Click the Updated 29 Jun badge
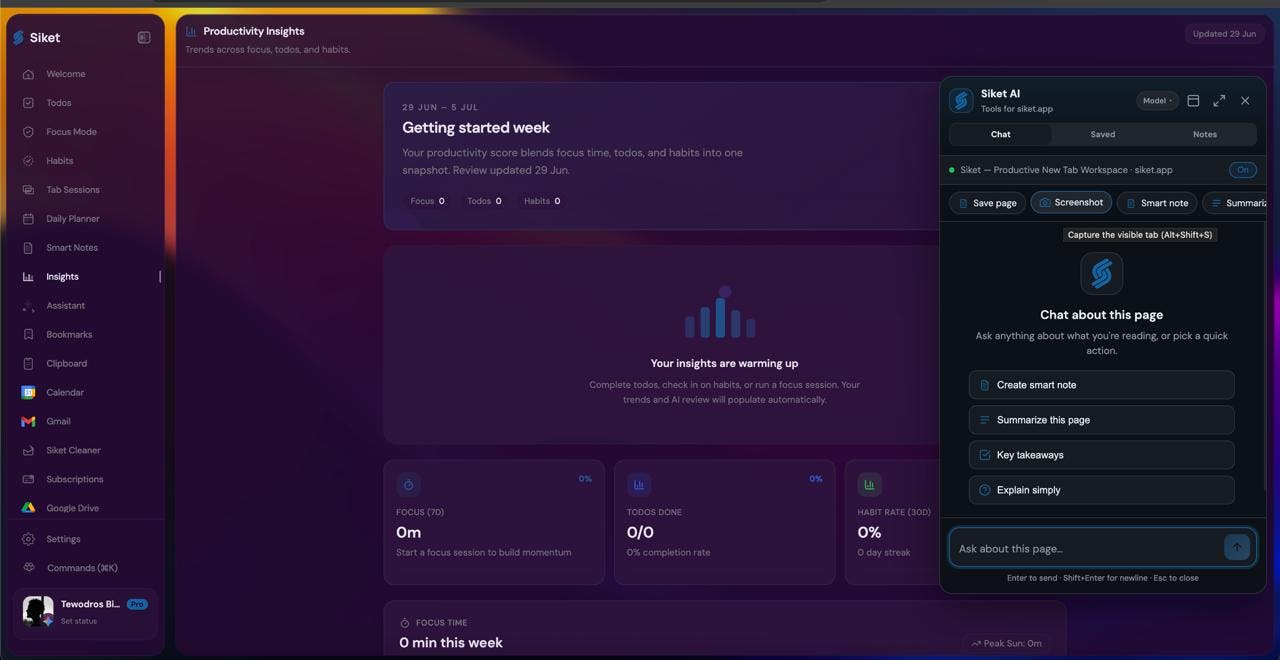The image size is (1280, 660). (x=1224, y=34)
